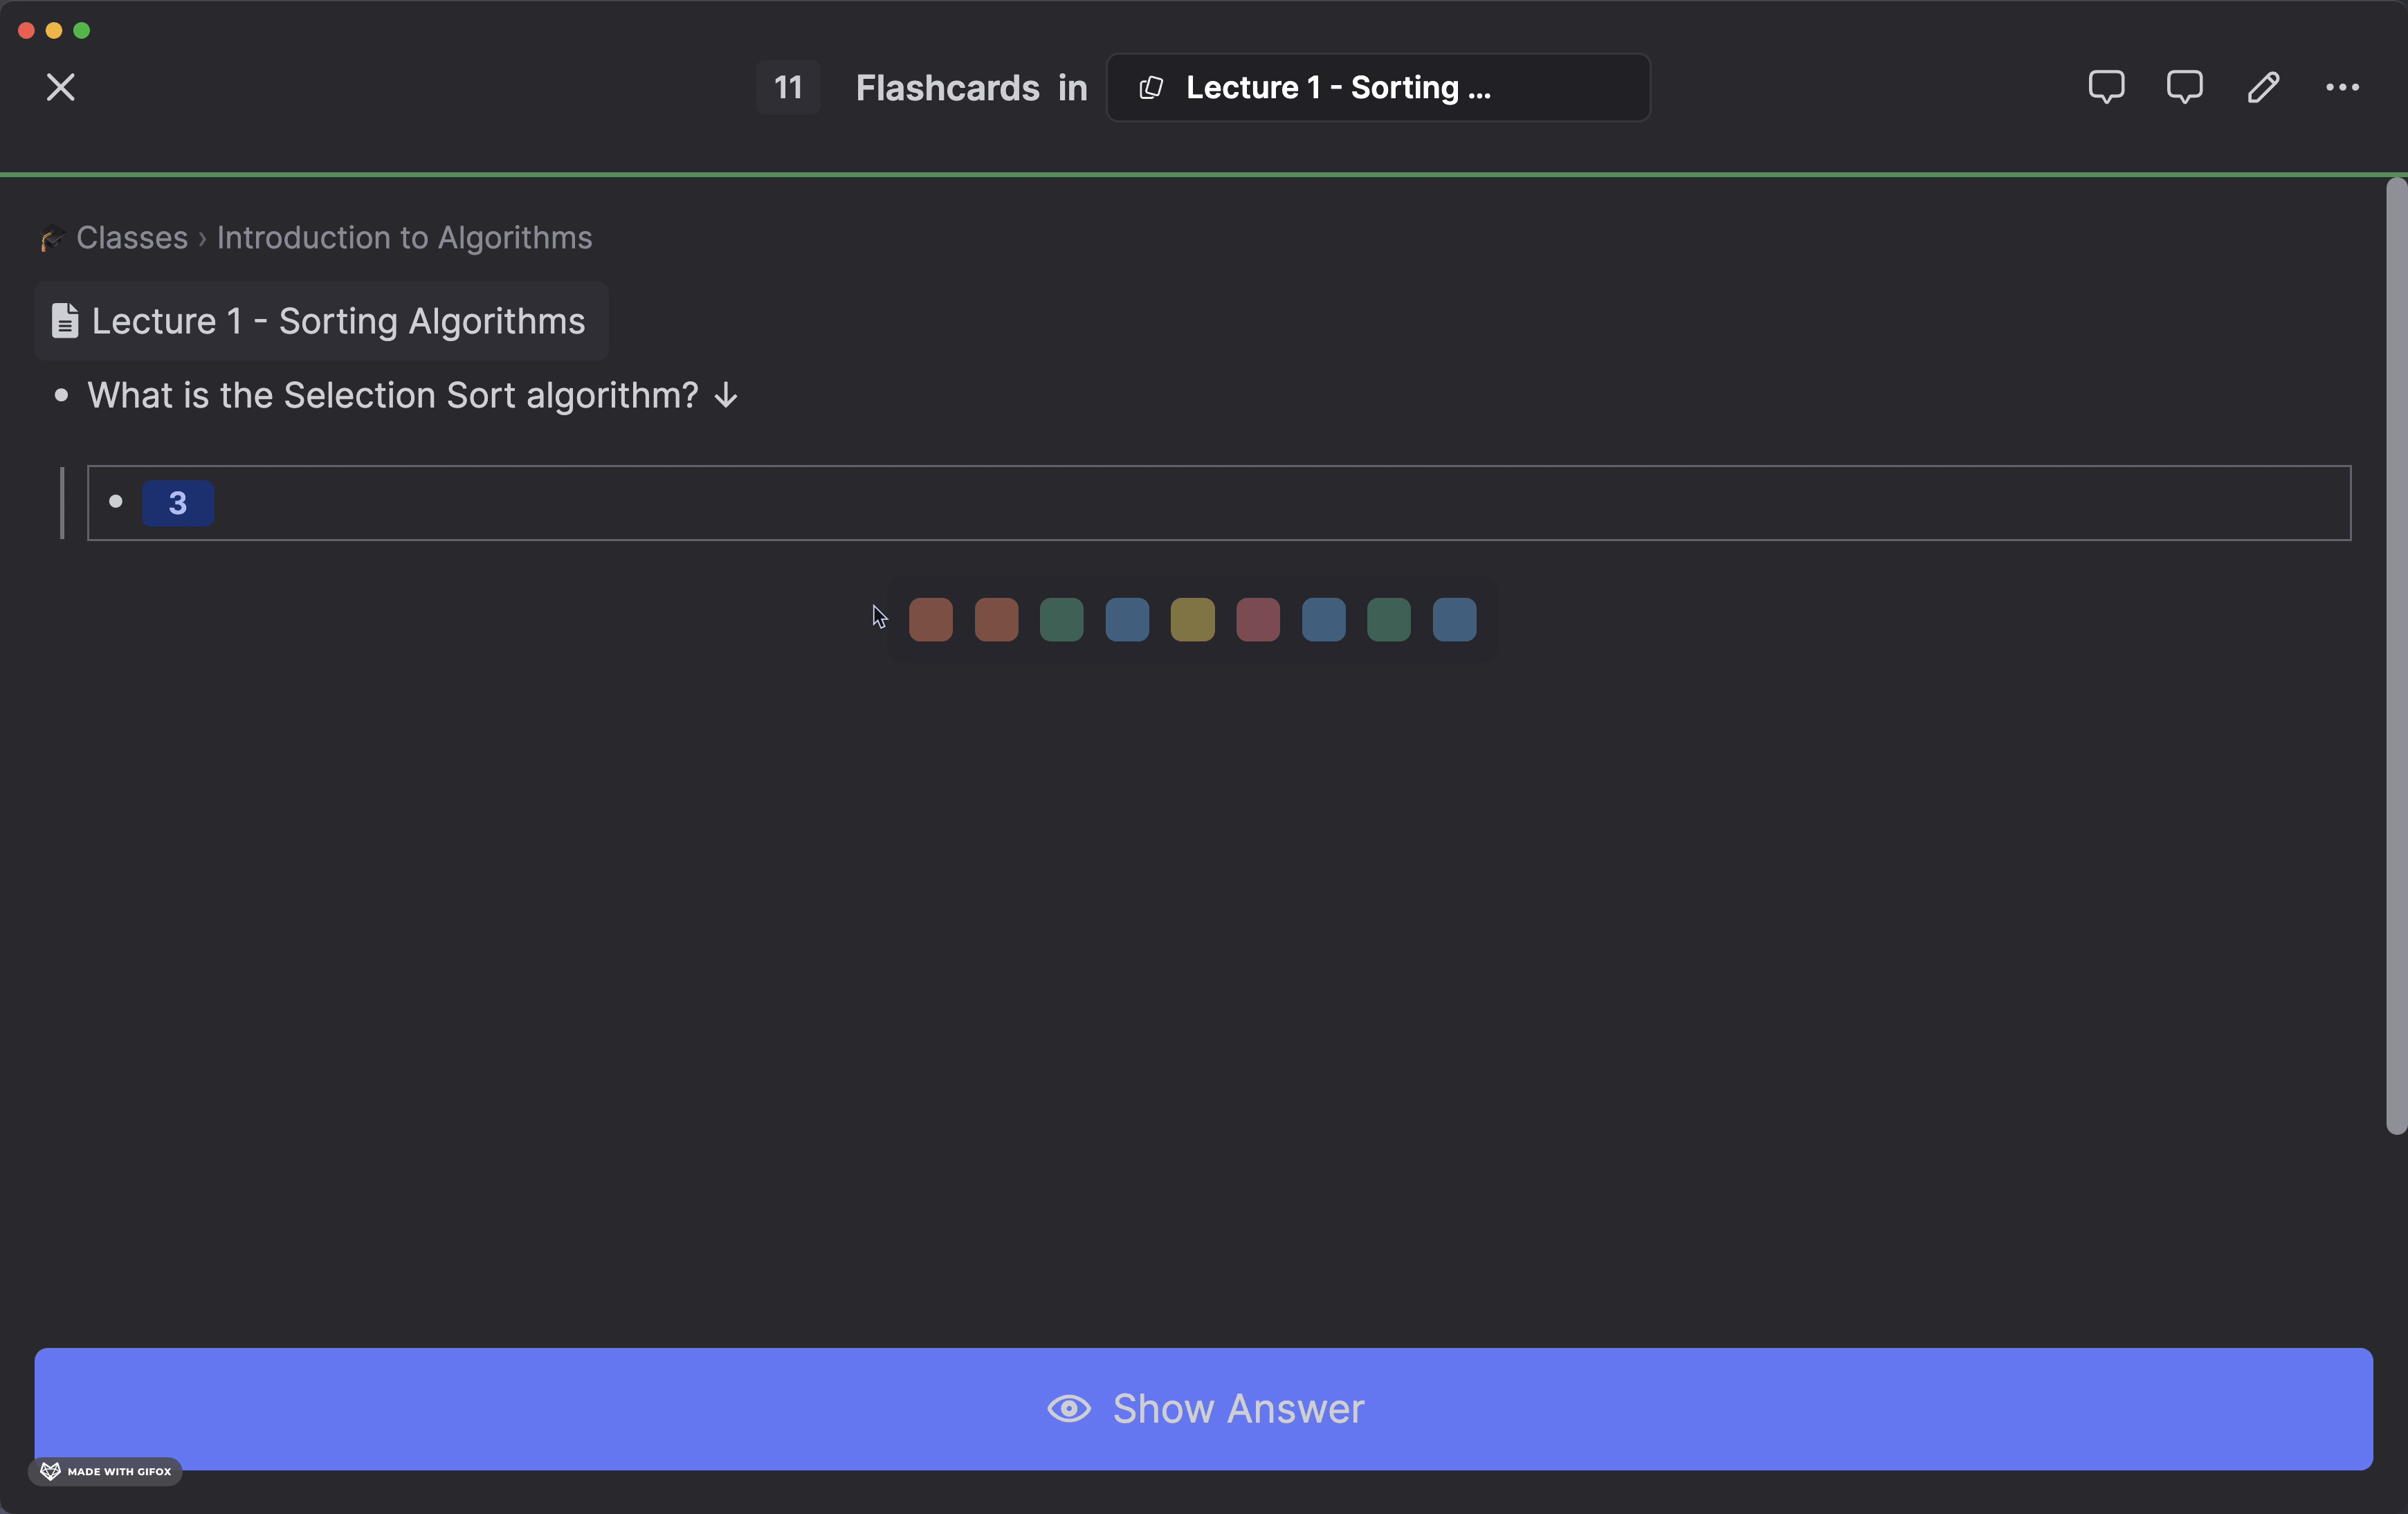Click the first speech bubble comment icon
Screen dimensions: 2408x1514
[2106, 87]
